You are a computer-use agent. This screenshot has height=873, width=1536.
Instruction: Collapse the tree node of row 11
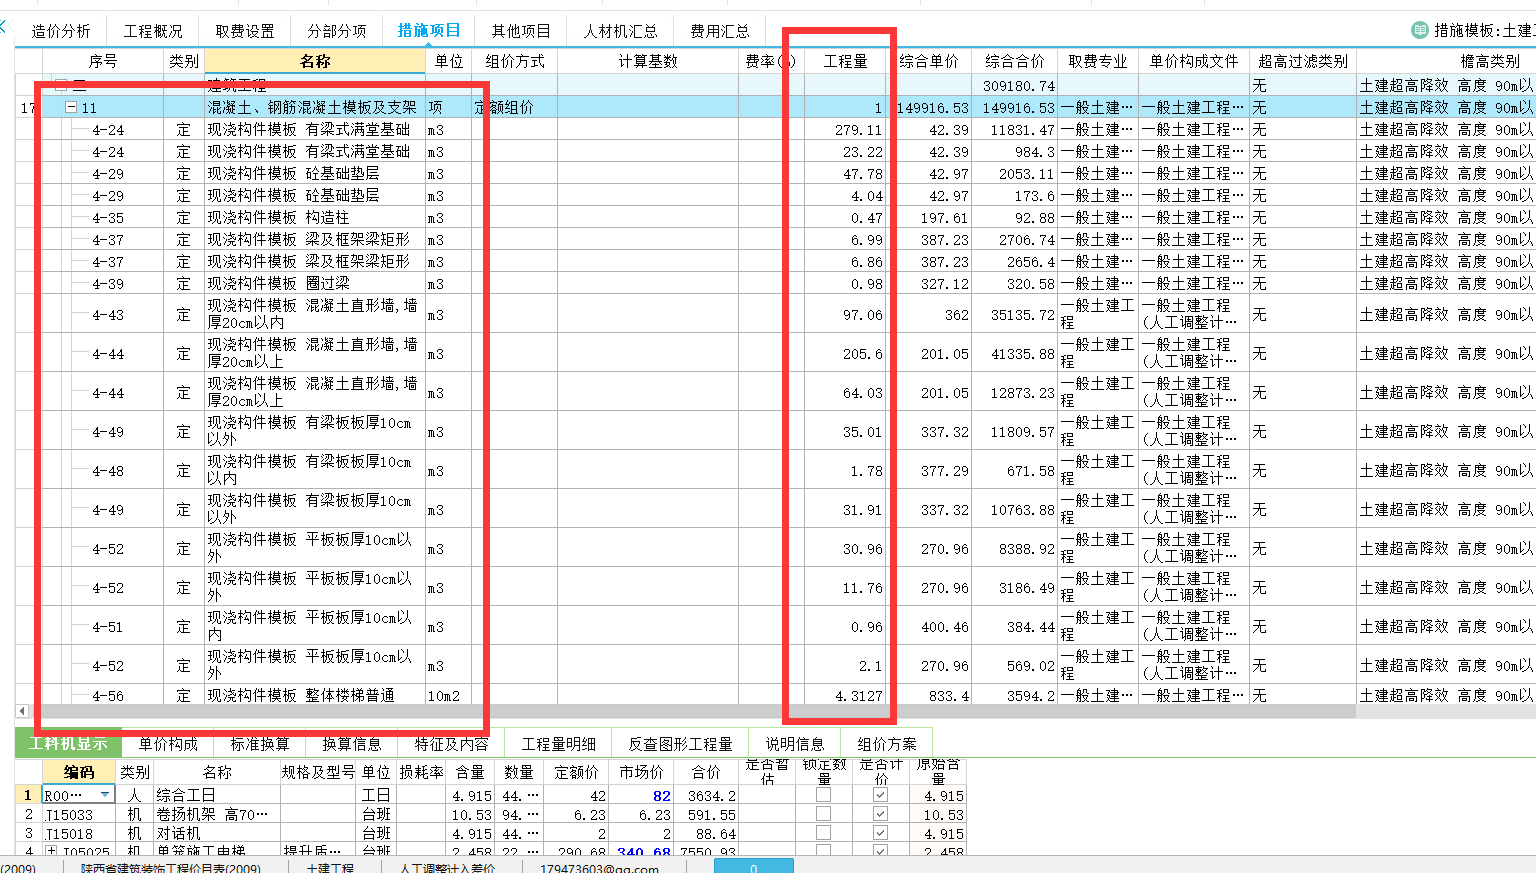tap(71, 107)
